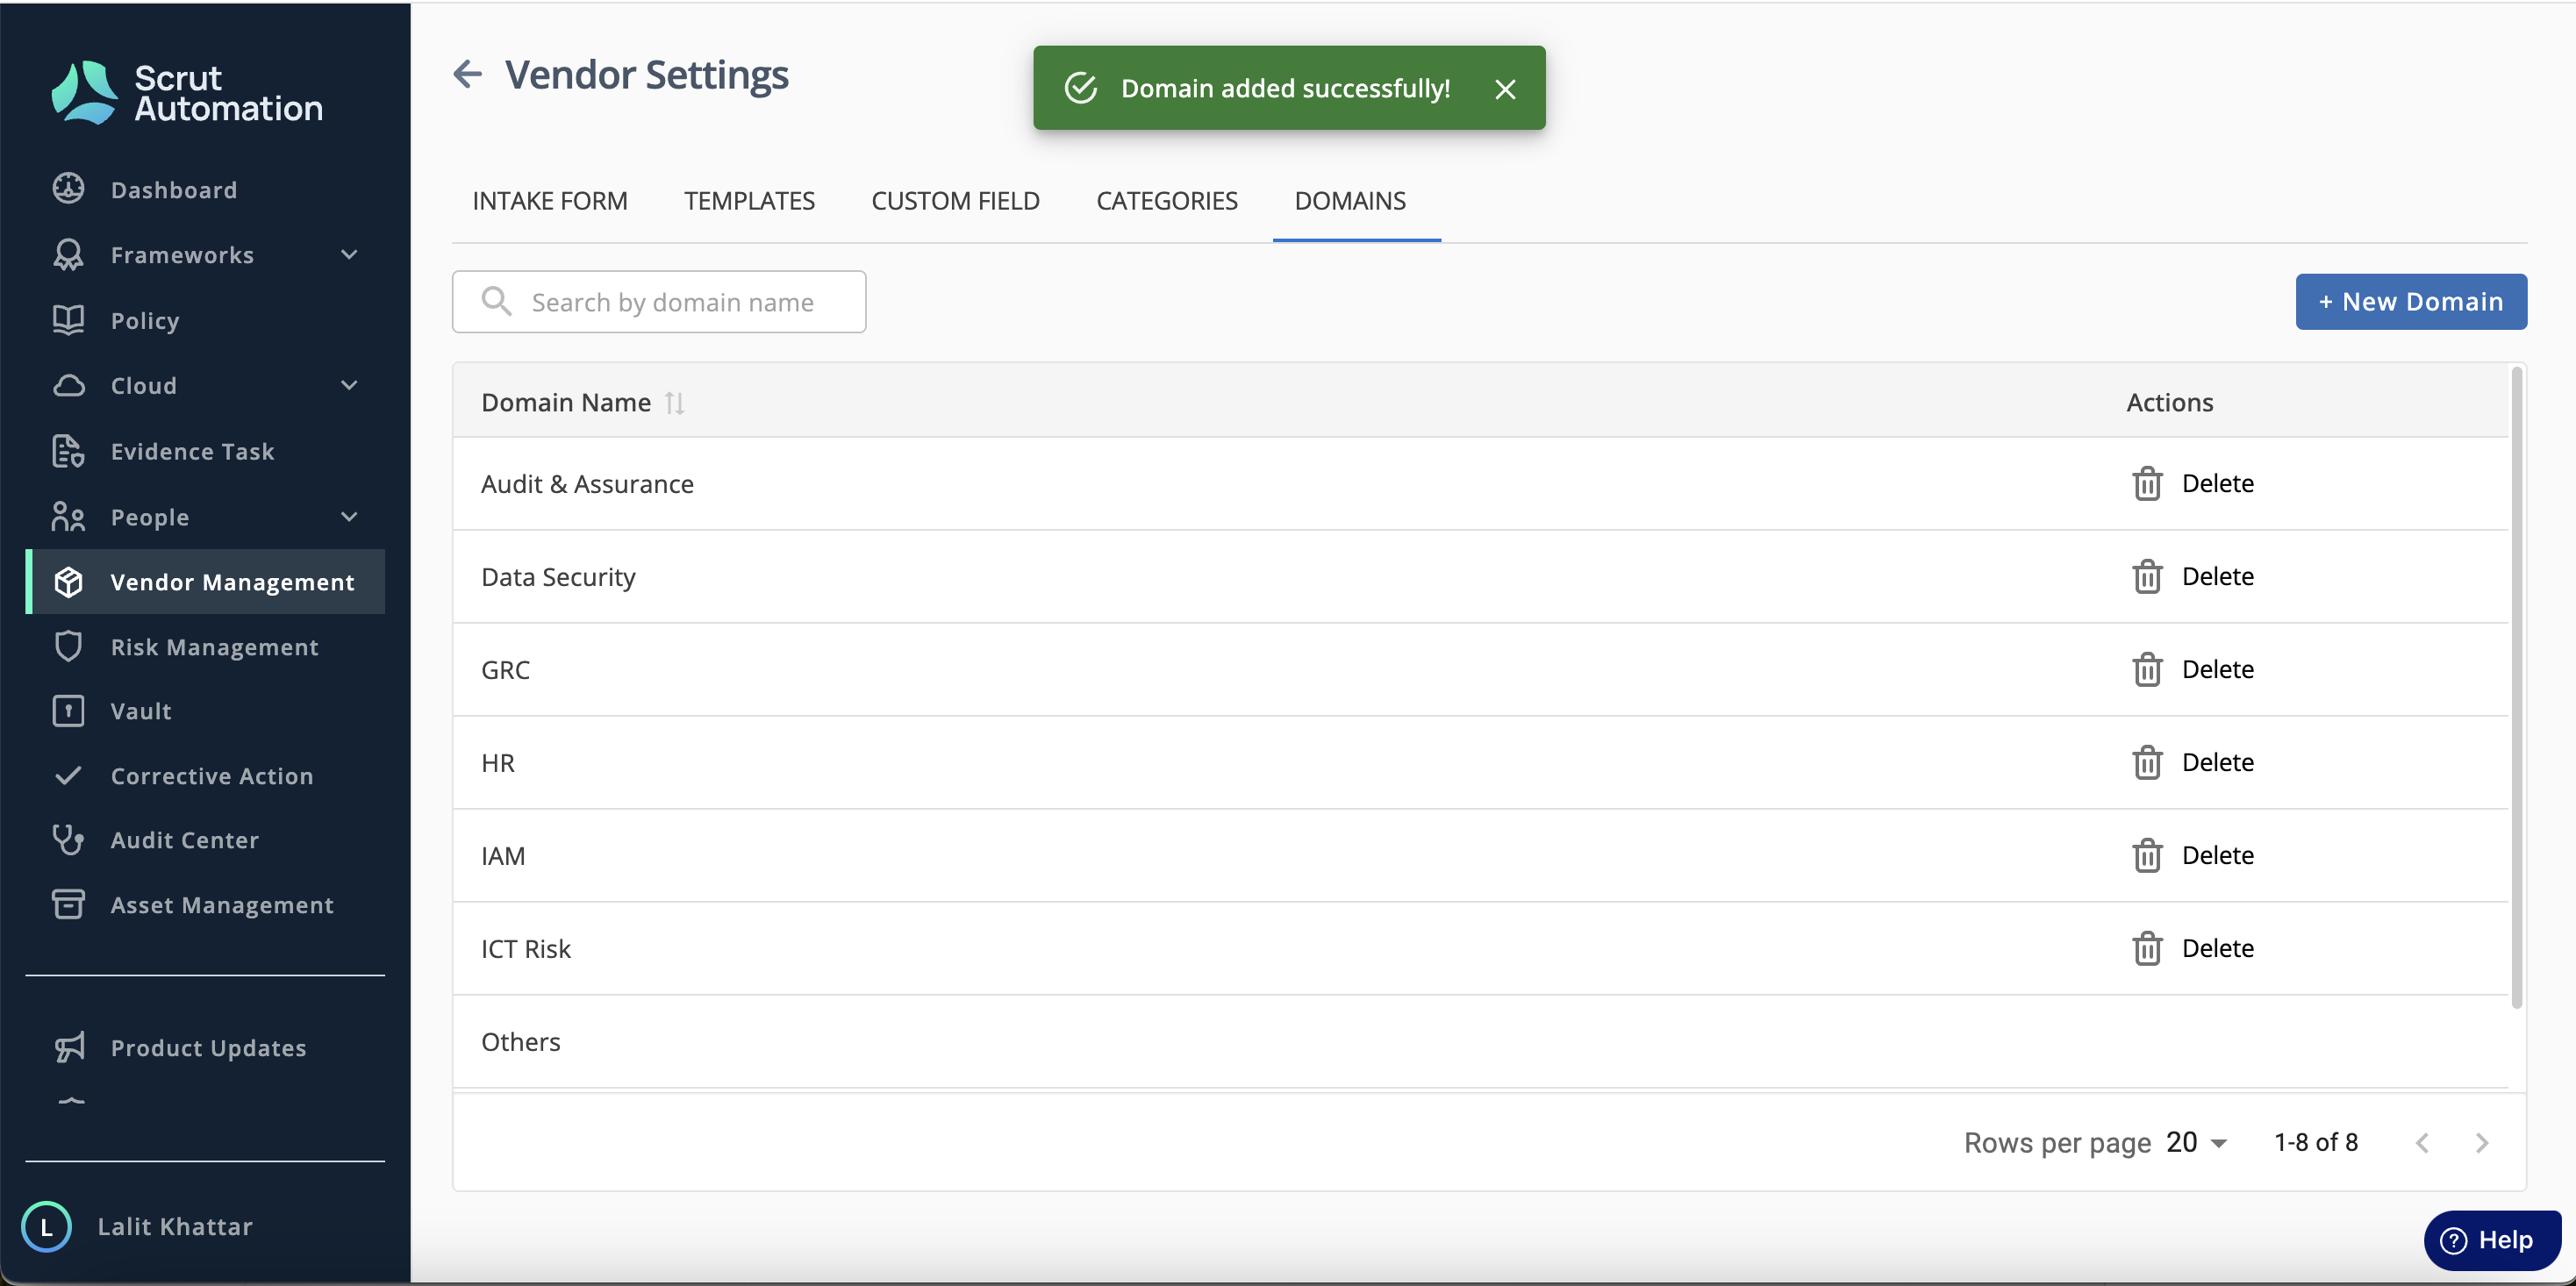Click the Cloud sidebar icon
The width and height of the screenshot is (2576, 1286).
(x=68, y=385)
